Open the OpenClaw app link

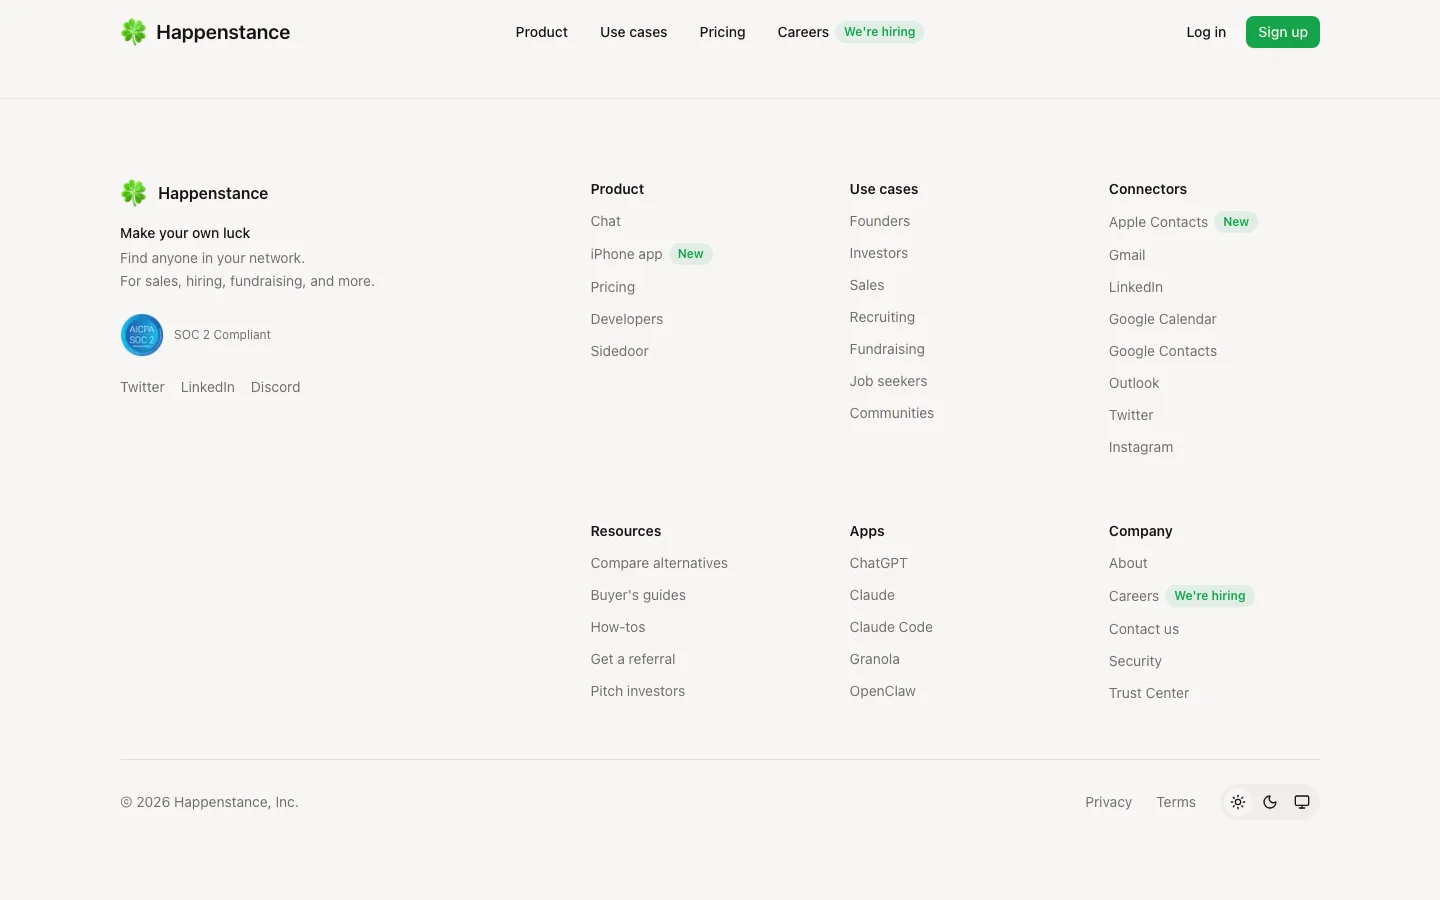coord(883,691)
